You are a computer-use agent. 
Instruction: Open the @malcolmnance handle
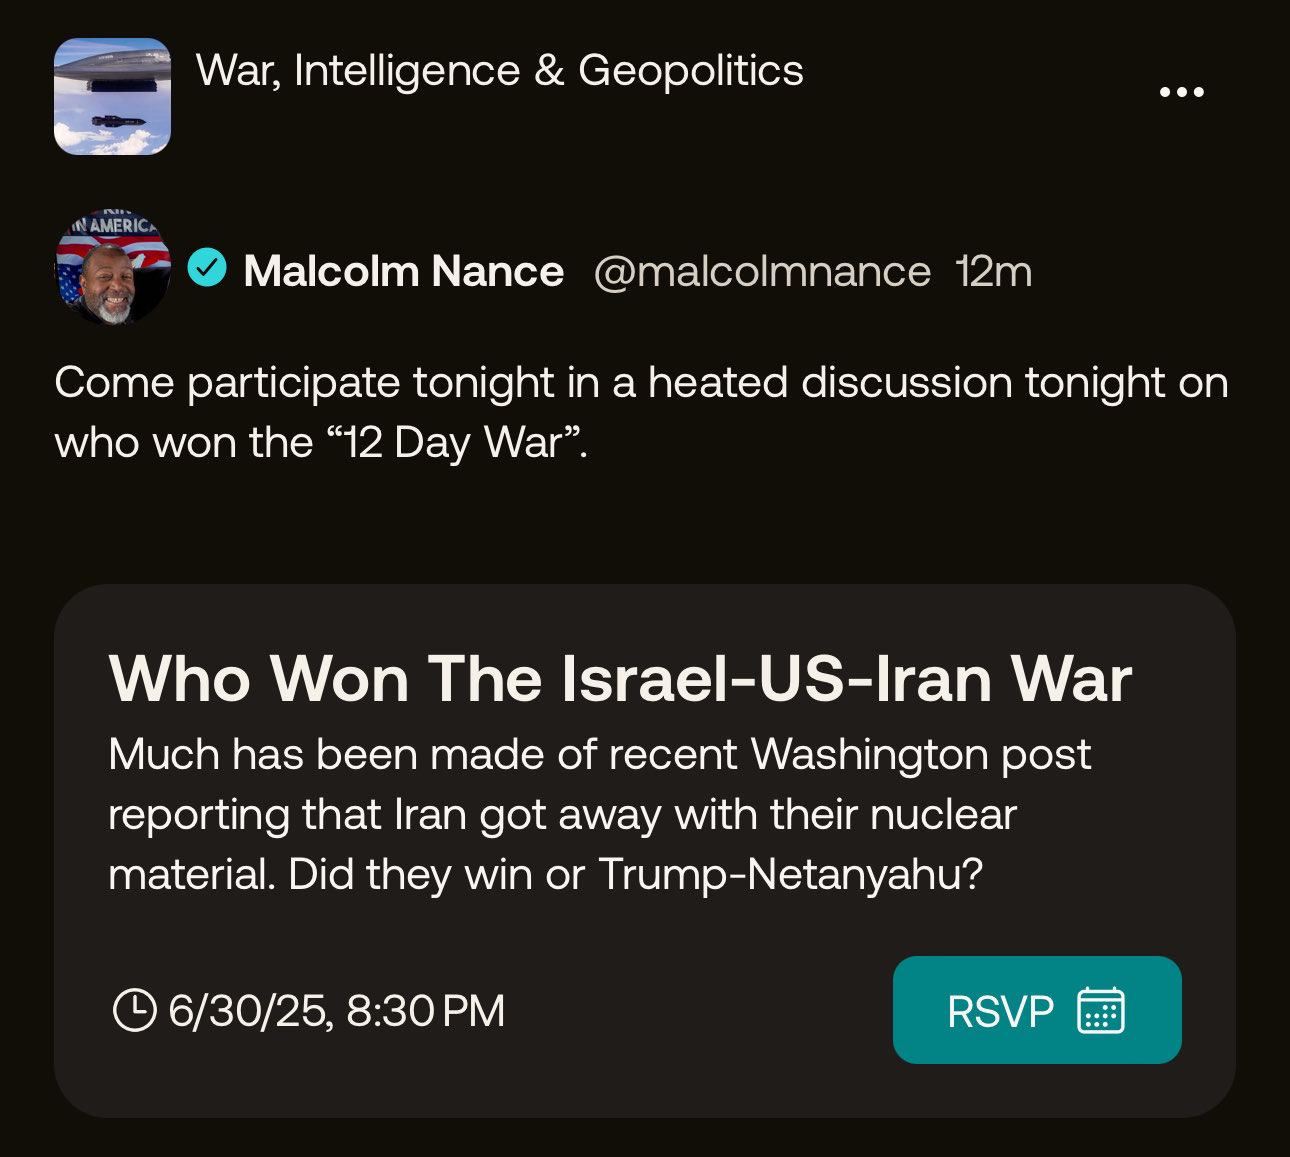[762, 271]
